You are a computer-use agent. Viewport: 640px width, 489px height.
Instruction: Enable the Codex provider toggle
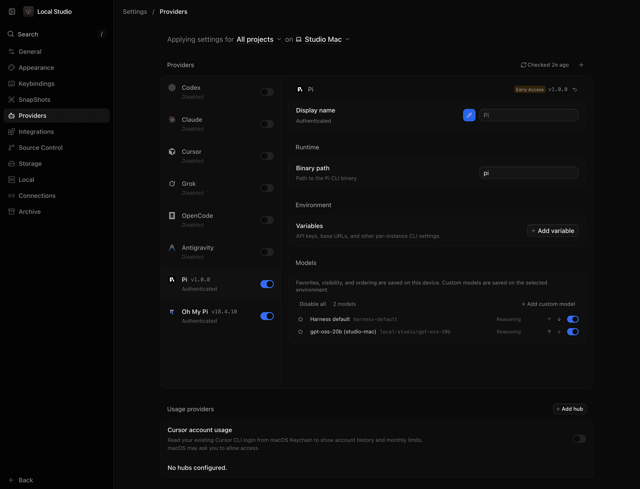tap(267, 92)
